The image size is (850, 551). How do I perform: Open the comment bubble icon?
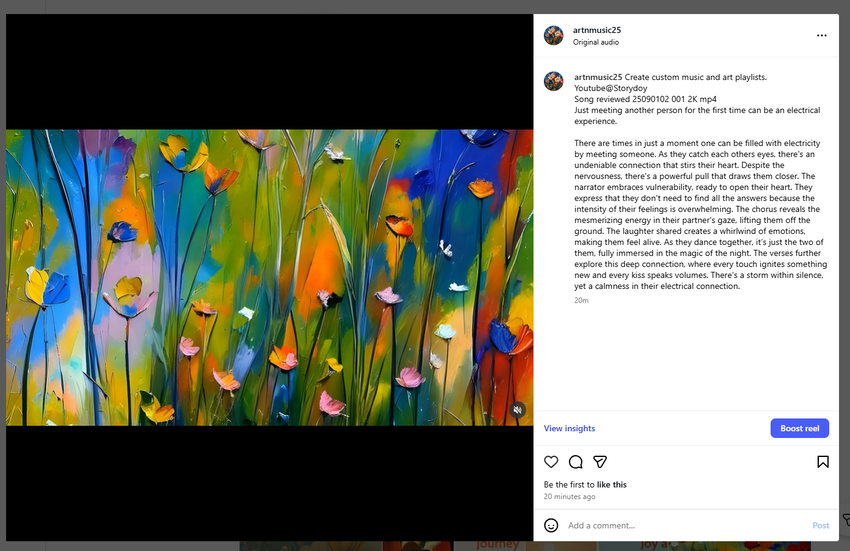pos(575,462)
